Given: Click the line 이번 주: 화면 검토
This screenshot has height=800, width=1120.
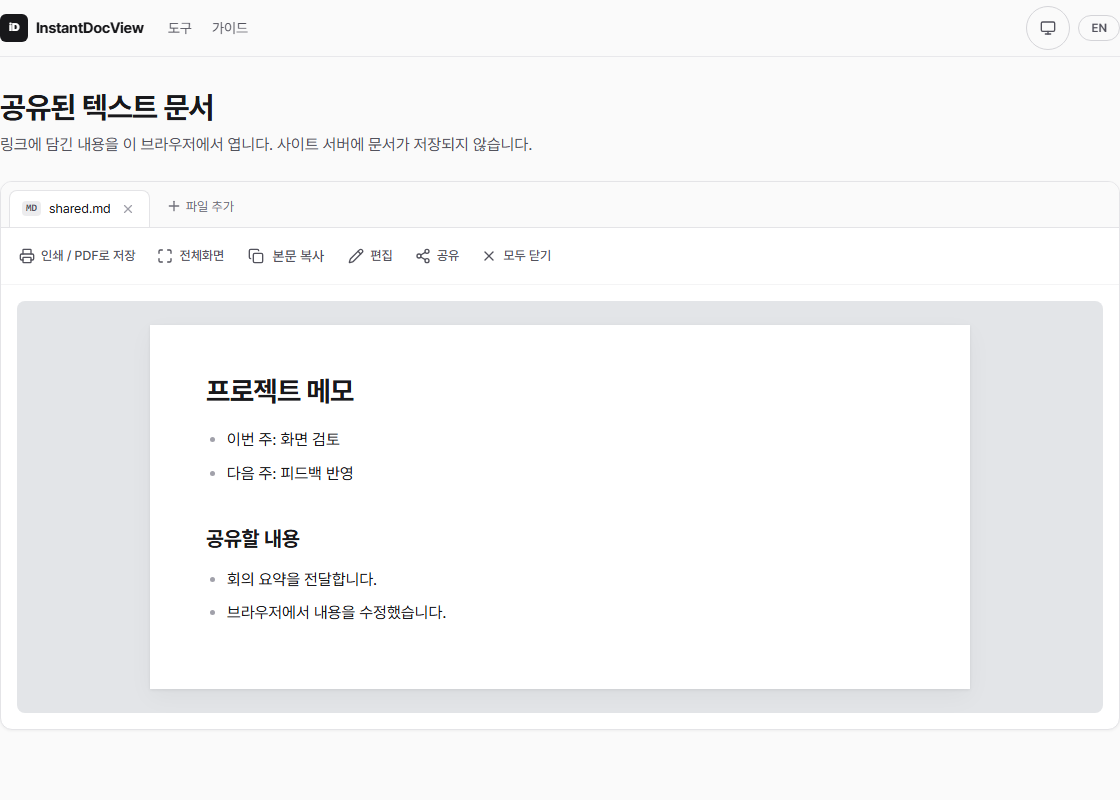Looking at the screenshot, I should click(283, 439).
